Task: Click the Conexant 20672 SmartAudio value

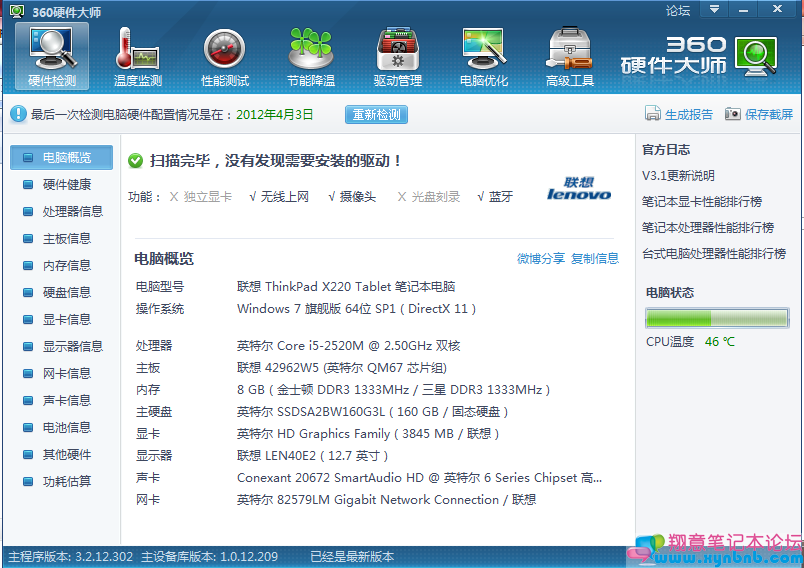Action: coord(419,478)
